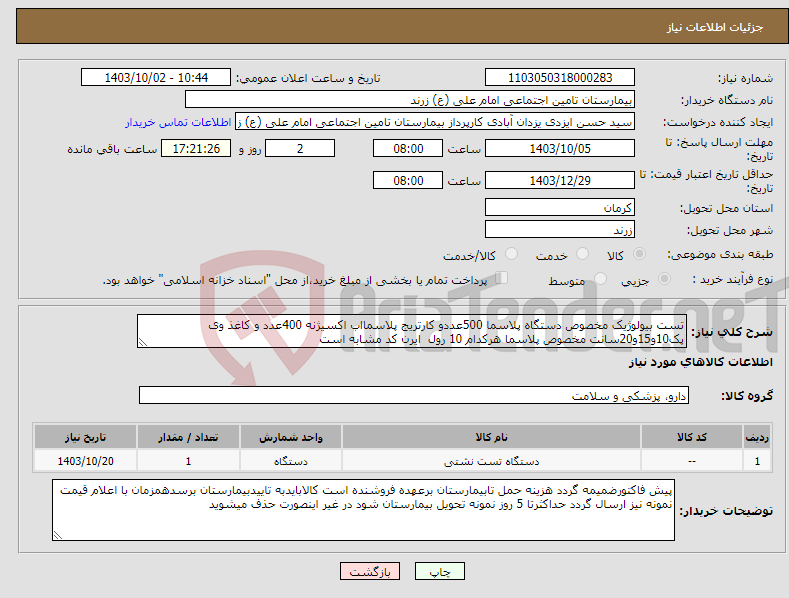Toggle the اسناد خزانه اسلامی payment checkbox

502,278
